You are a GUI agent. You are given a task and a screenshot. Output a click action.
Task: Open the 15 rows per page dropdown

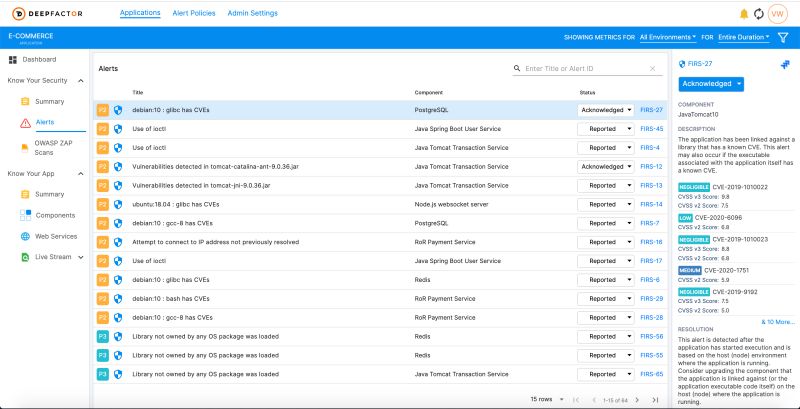point(547,399)
